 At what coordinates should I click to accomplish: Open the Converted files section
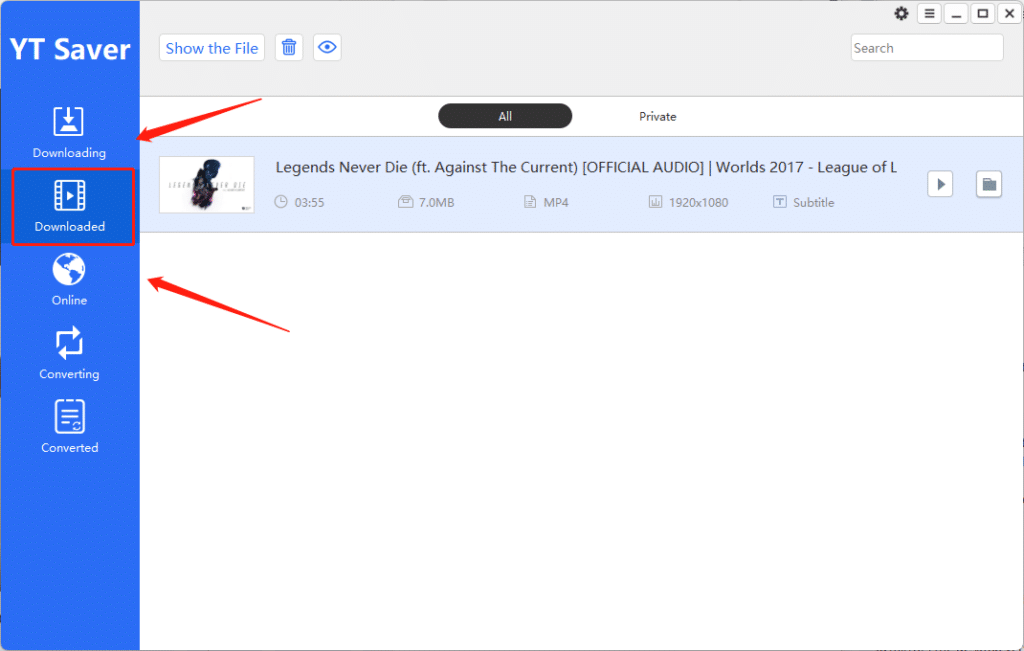click(69, 427)
